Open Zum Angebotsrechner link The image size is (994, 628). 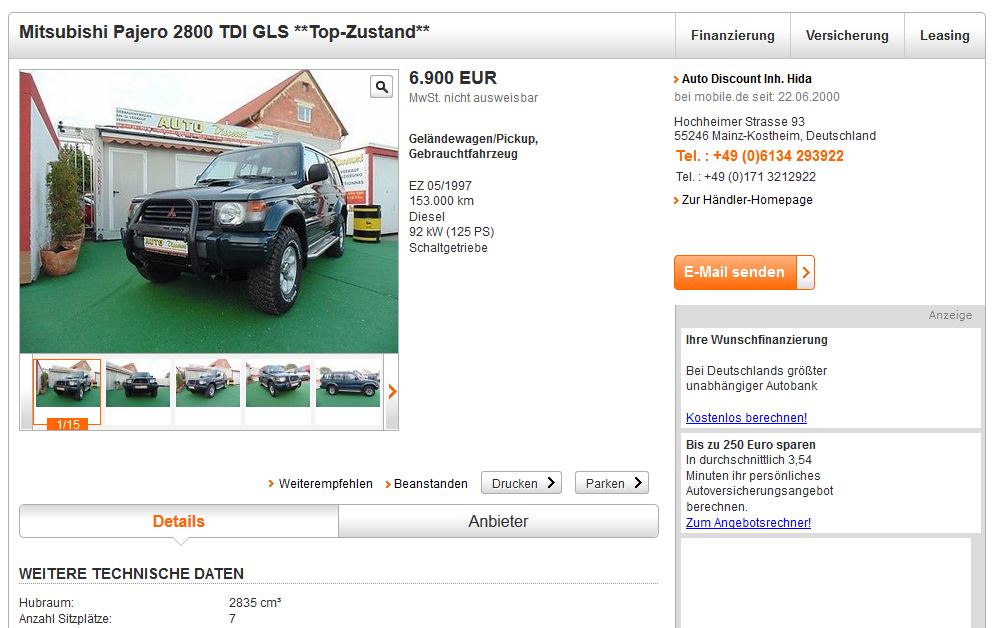tap(748, 523)
